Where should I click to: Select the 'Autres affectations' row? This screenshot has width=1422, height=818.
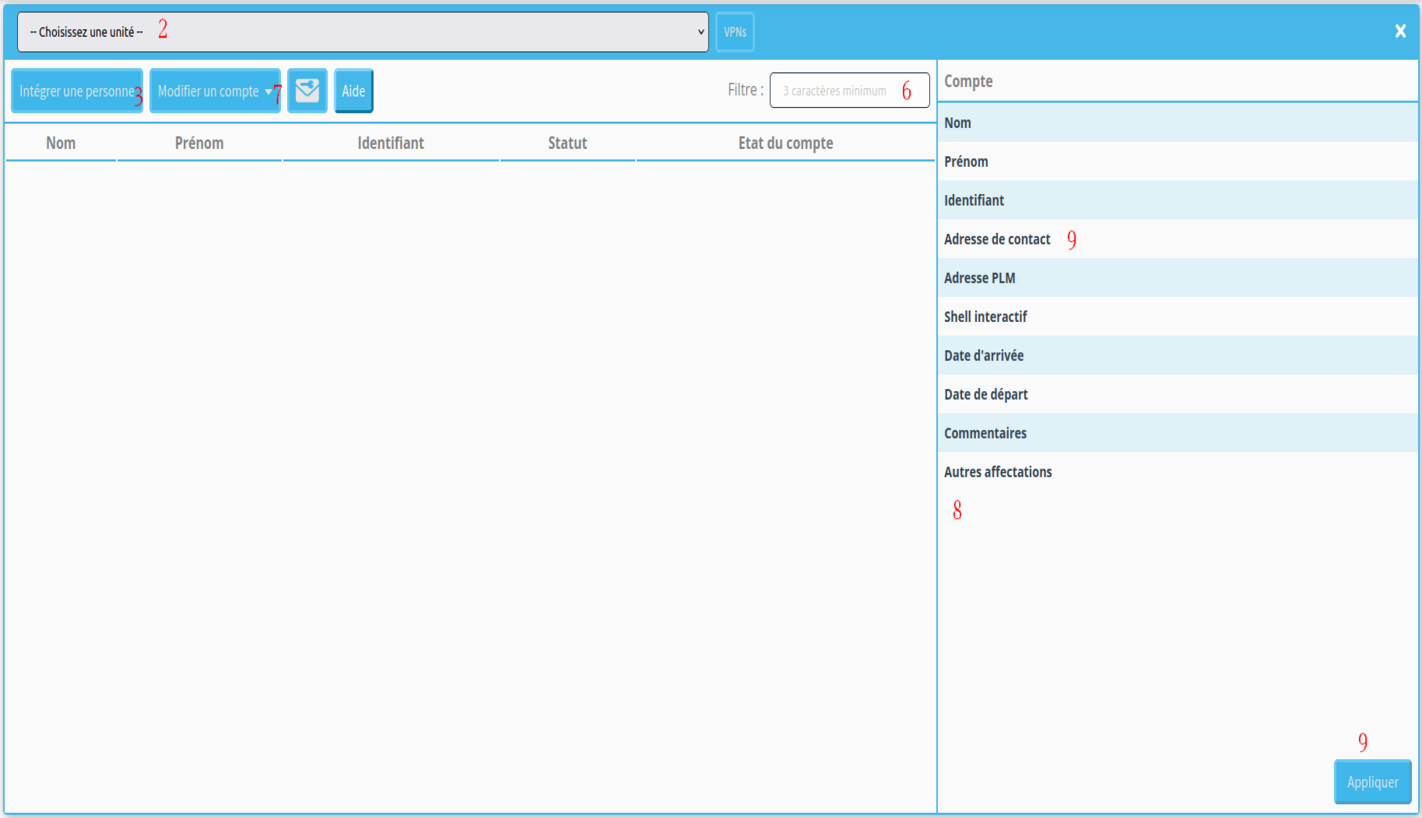997,472
